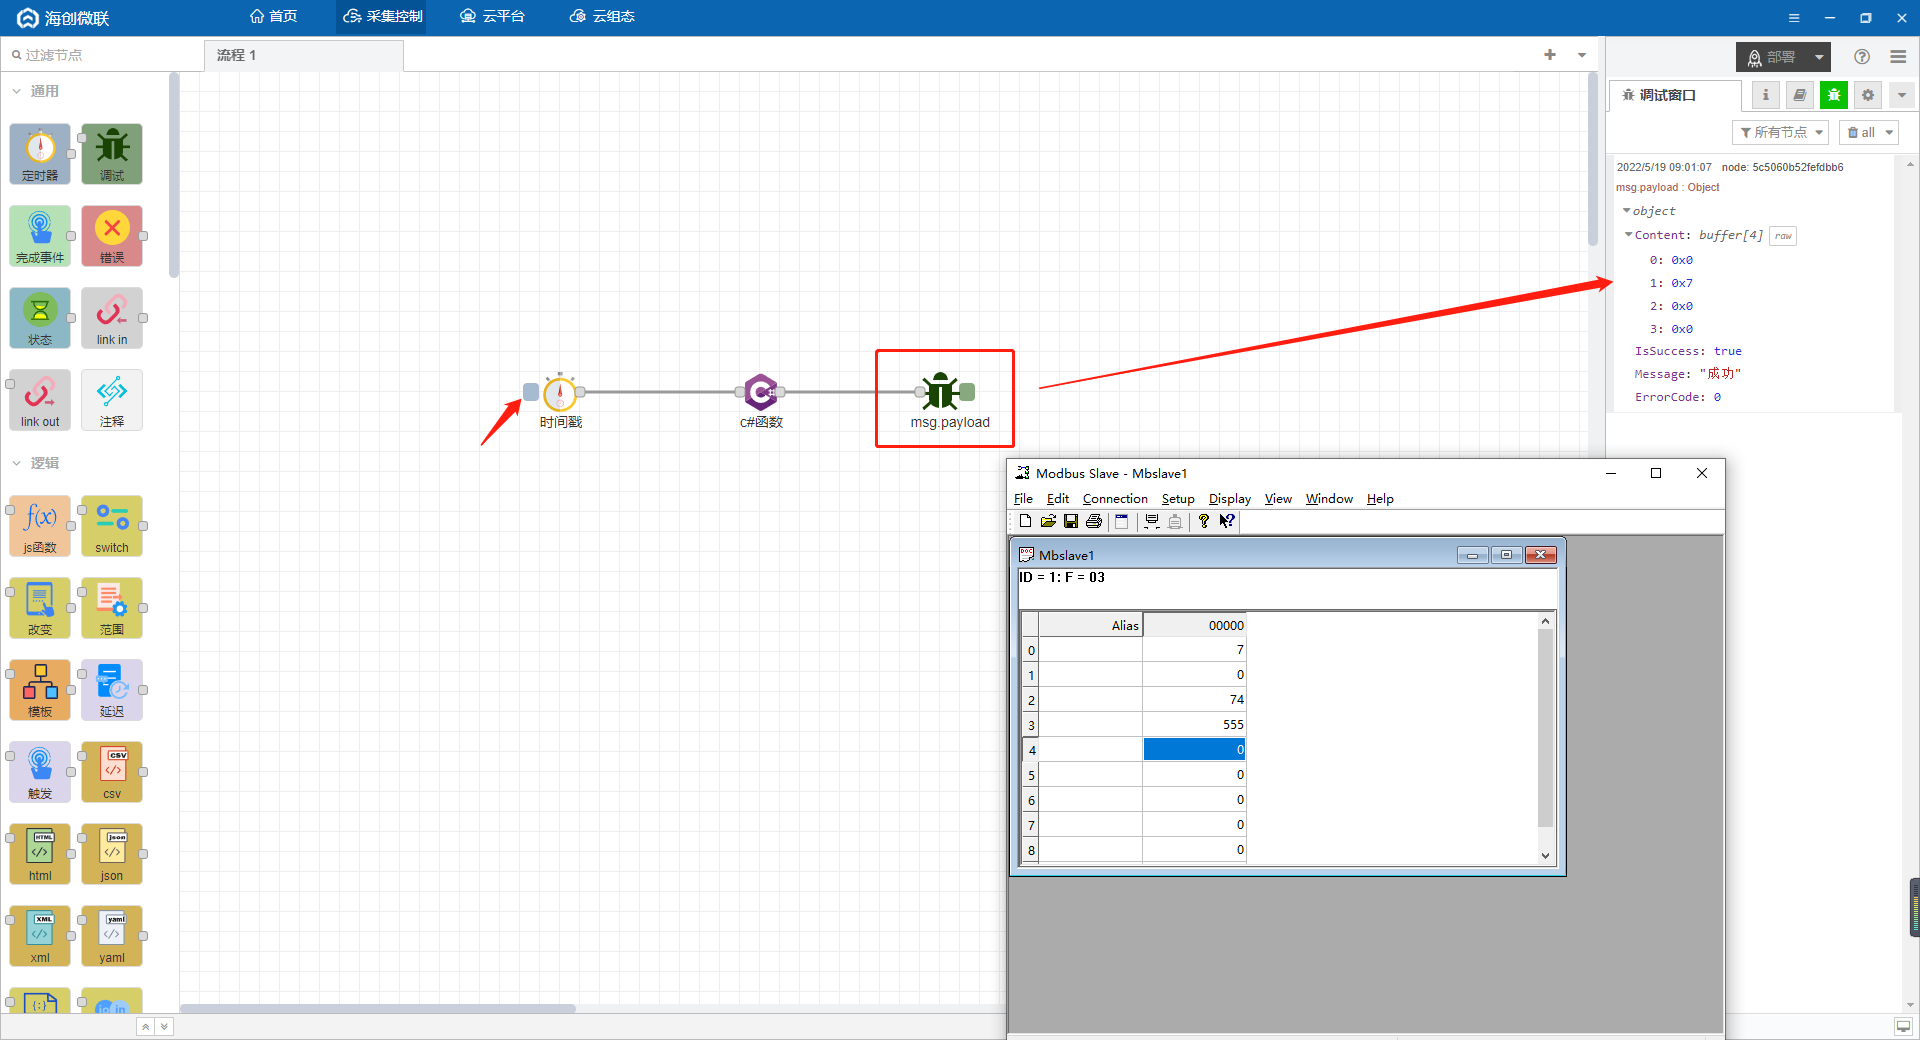Screen dimensions: 1920x1040
Task: Open the 云组态 menu
Action: 602,16
